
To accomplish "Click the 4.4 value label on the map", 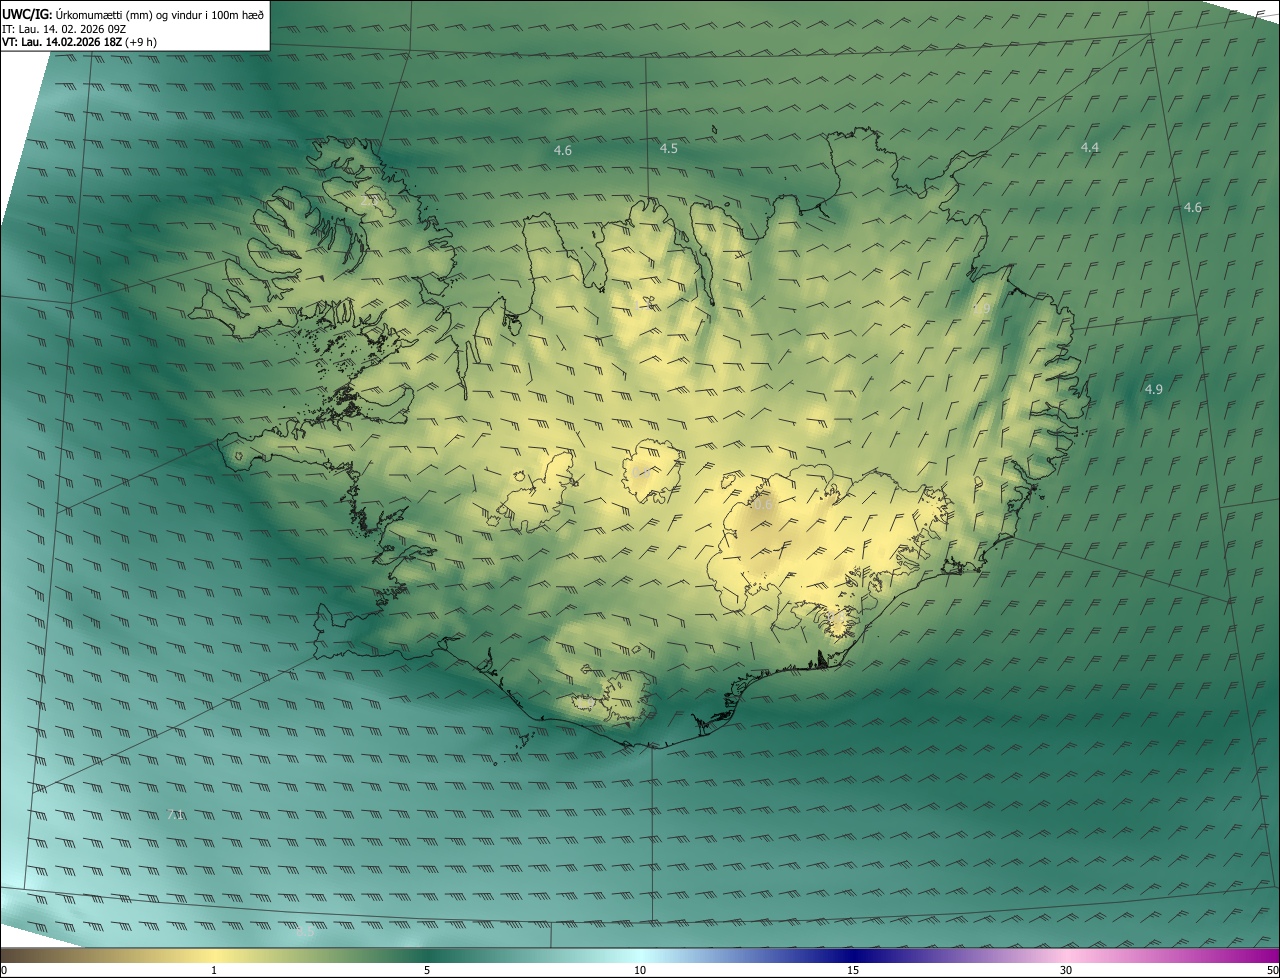I will (1090, 147).
